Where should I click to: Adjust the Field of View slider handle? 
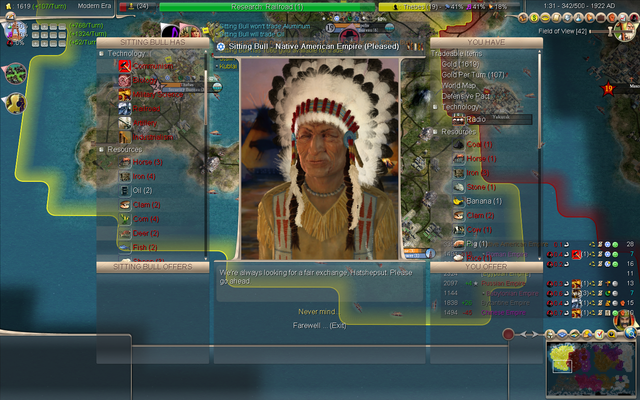pos(610,31)
